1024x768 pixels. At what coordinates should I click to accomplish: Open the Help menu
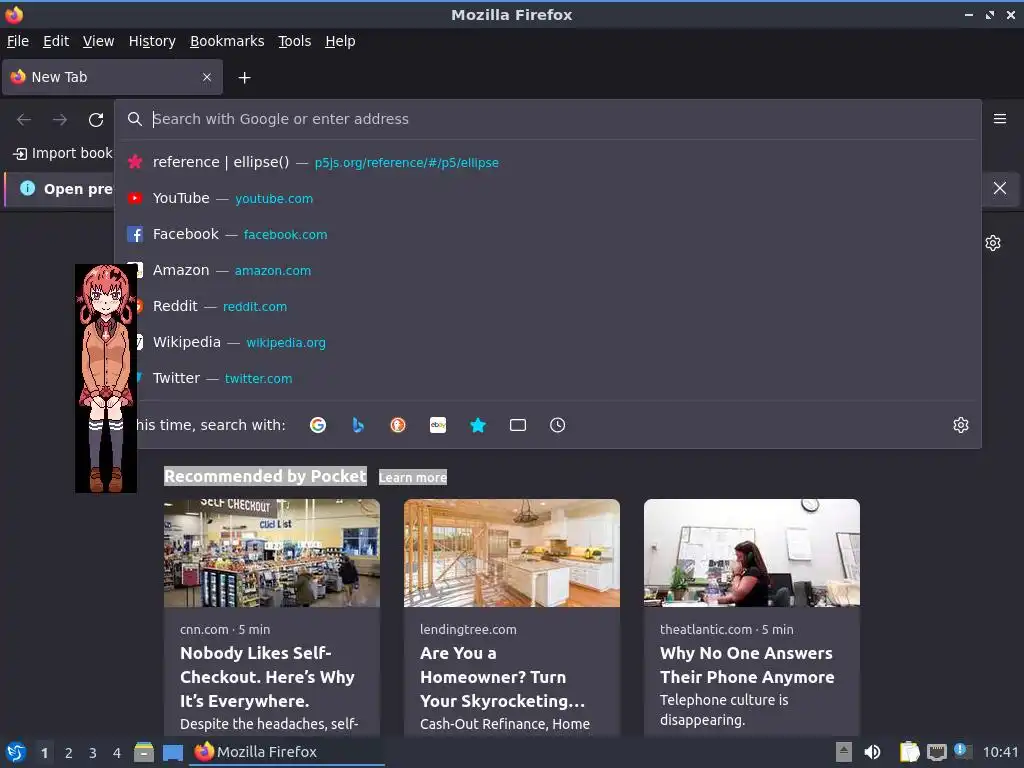[x=340, y=41]
